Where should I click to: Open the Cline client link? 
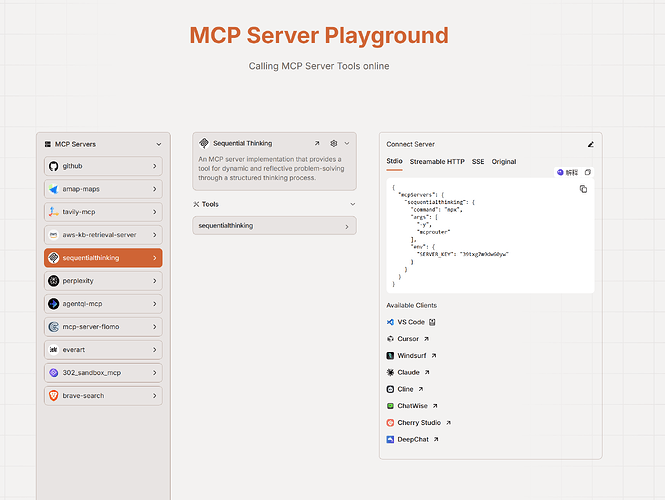pos(405,389)
